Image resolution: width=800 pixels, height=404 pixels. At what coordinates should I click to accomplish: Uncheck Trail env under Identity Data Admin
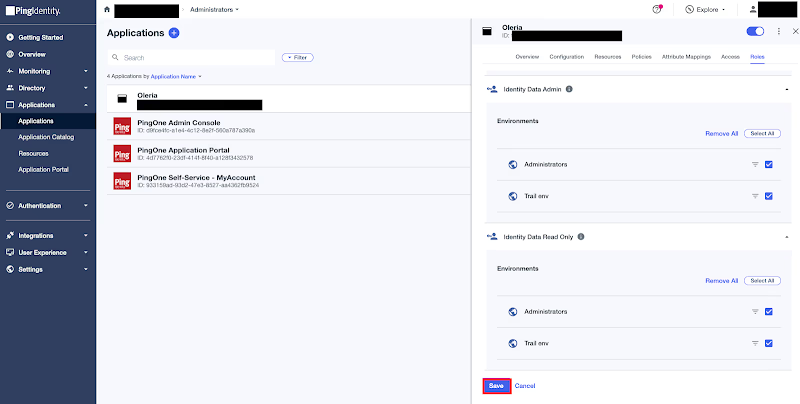coord(768,196)
